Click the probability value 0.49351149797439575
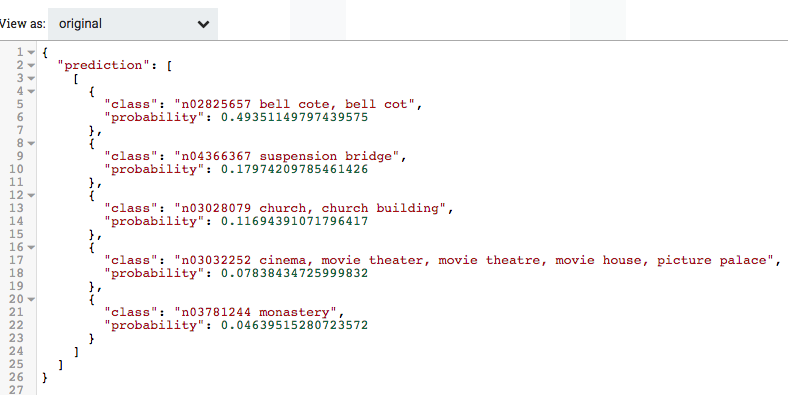The image size is (788, 395). [x=294, y=117]
